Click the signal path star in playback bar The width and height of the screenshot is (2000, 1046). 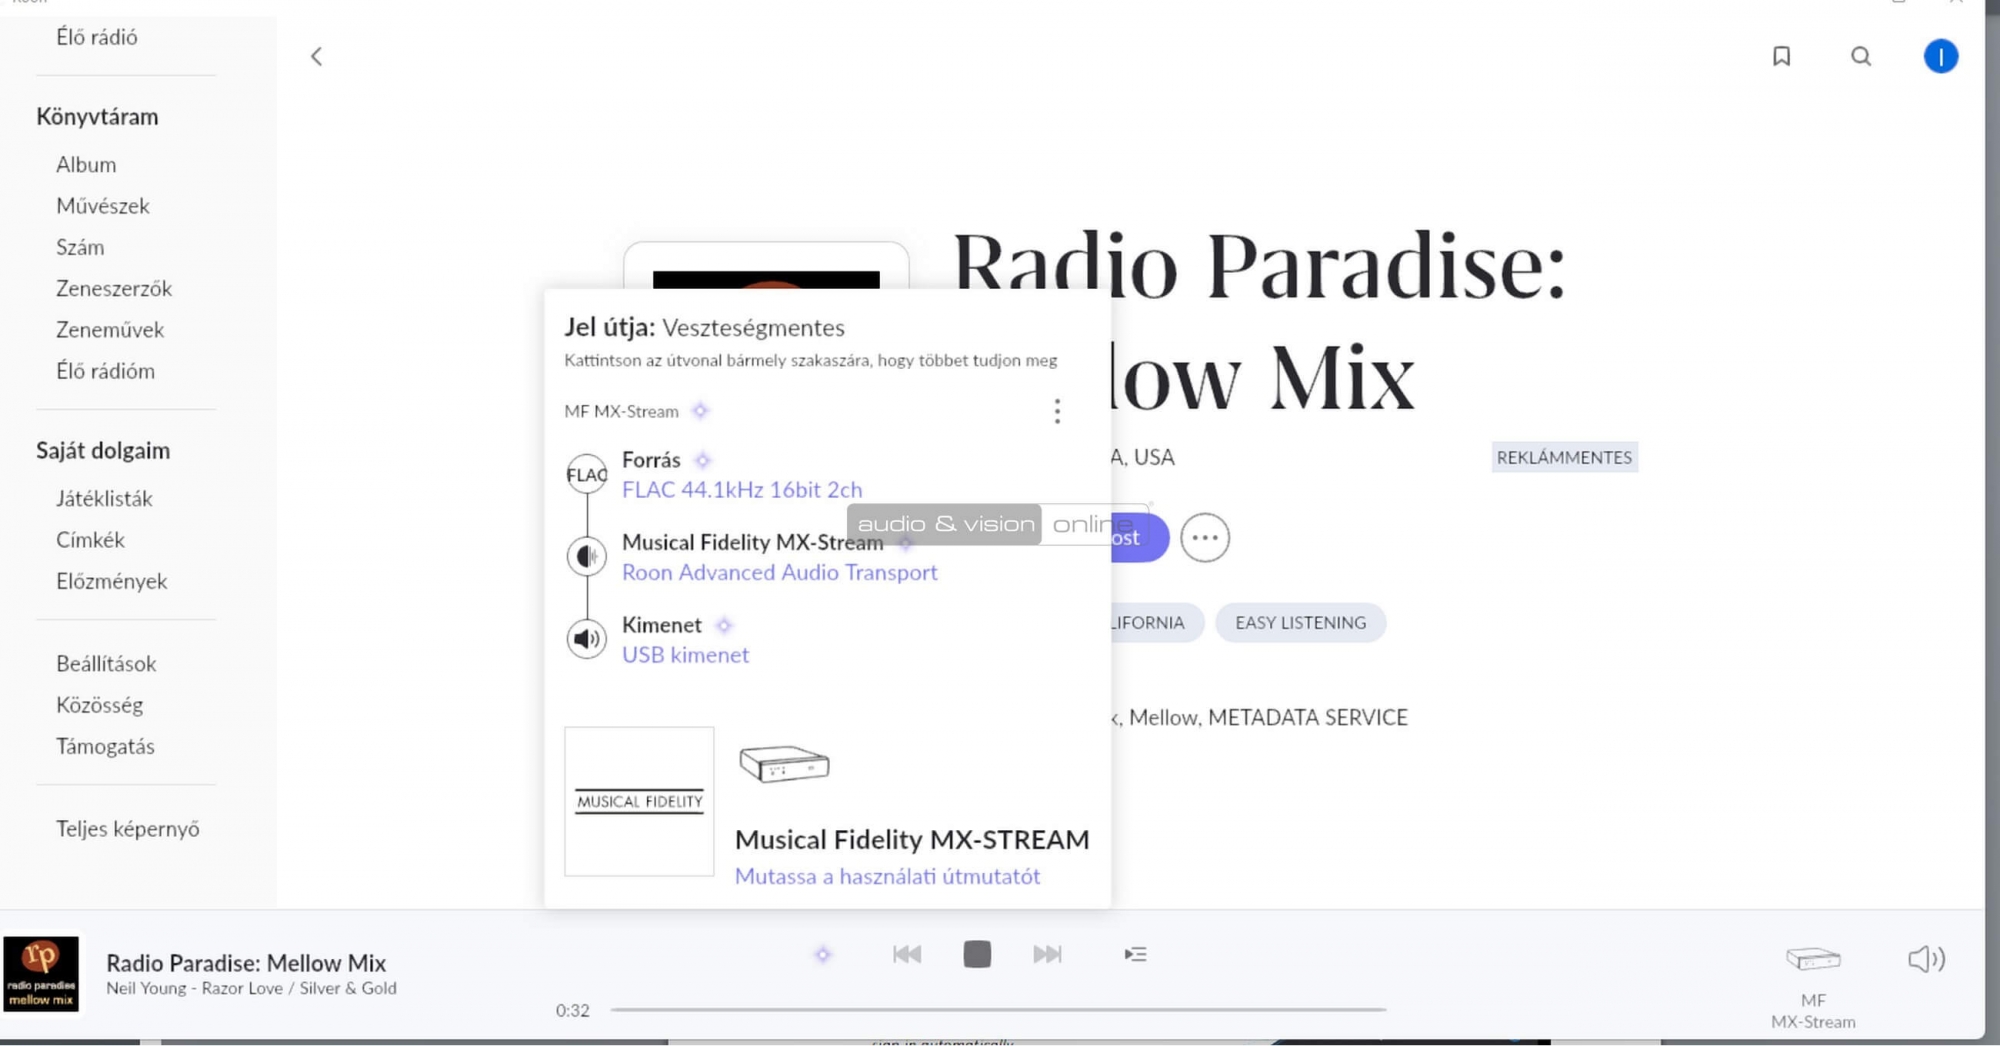click(823, 955)
